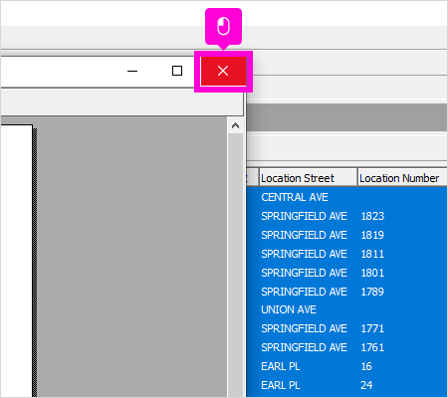This screenshot has width=448, height=398.
Task: Select SPRINGFIELD AVE 1761 row
Action: pyautogui.click(x=347, y=347)
